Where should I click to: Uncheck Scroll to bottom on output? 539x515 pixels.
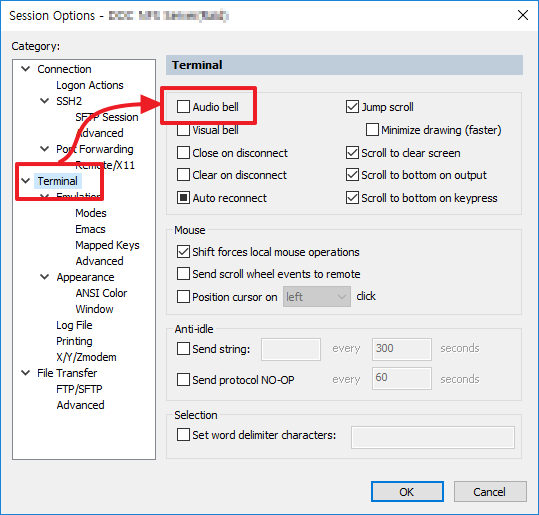(352, 175)
